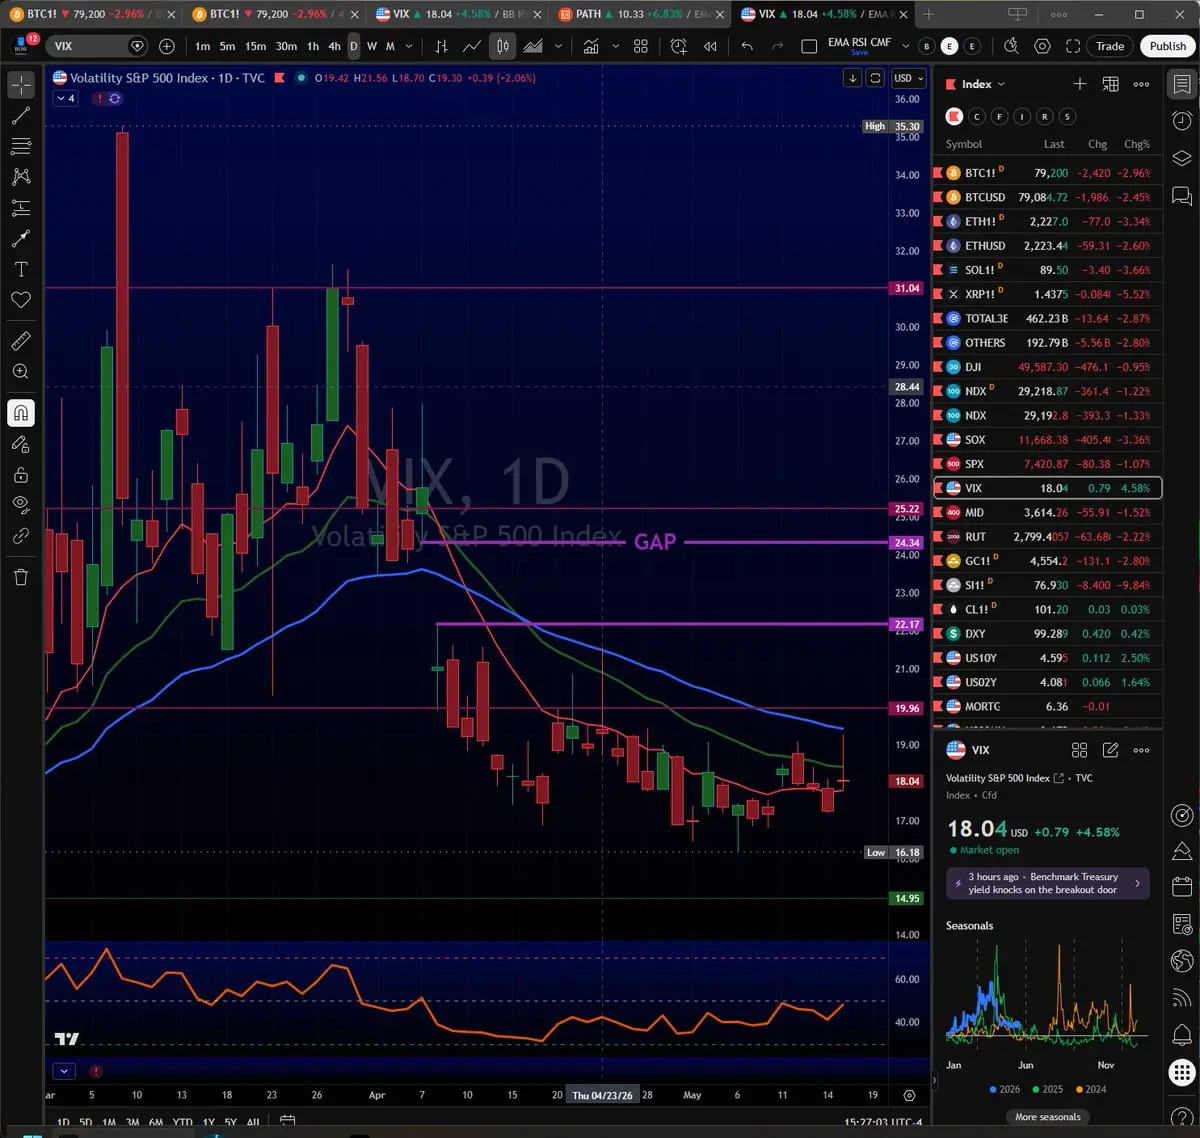Click the compare or add symbol plus
Image resolution: width=1200 pixels, height=1138 pixels.
167,46
